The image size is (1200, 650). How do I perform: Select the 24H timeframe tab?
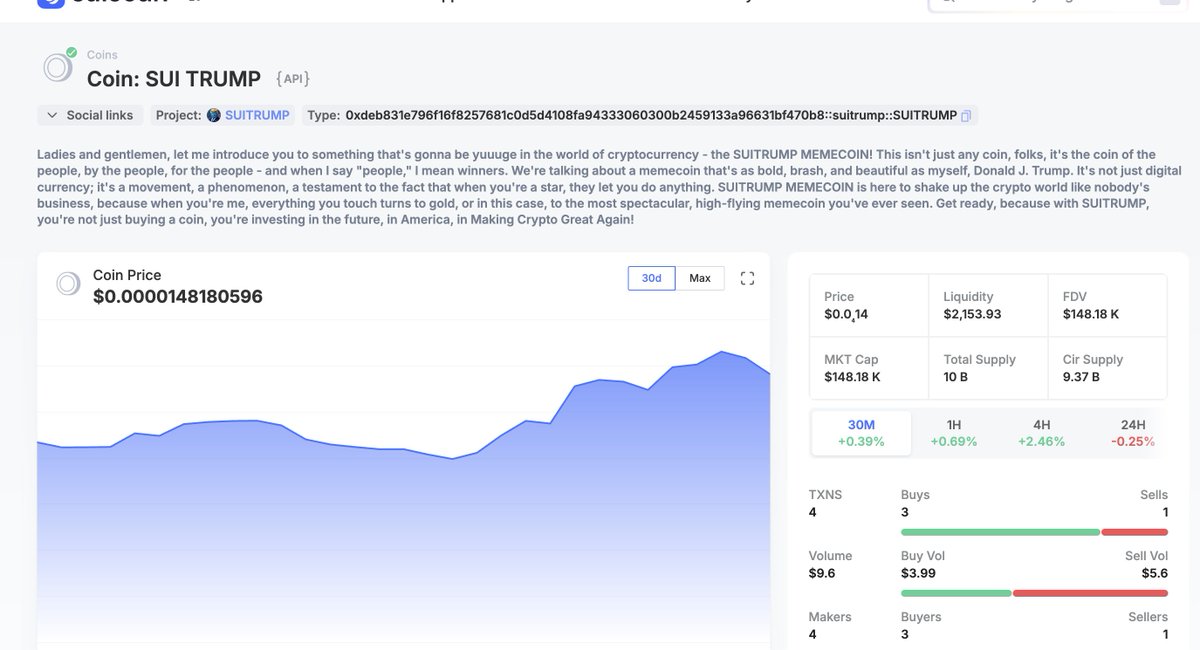(x=1133, y=433)
